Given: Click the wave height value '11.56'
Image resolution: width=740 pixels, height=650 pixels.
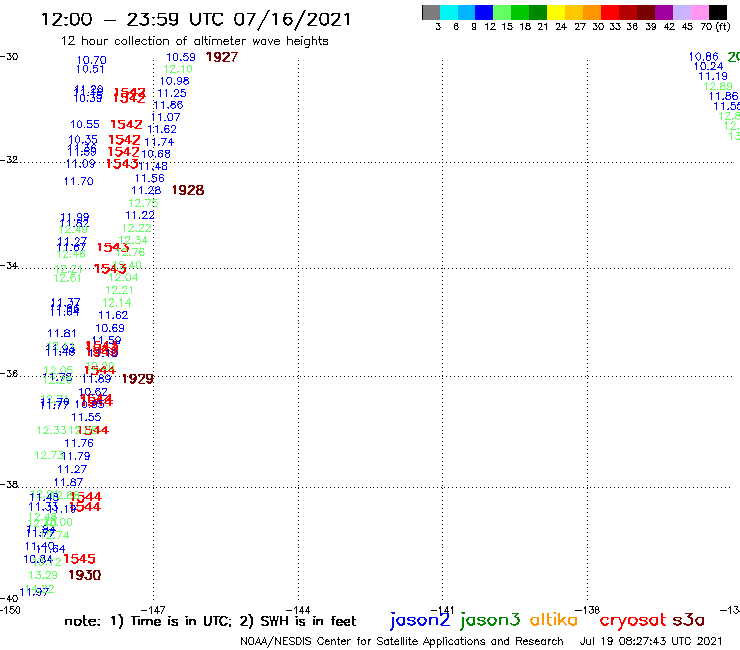Looking at the screenshot, I should [x=150, y=178].
